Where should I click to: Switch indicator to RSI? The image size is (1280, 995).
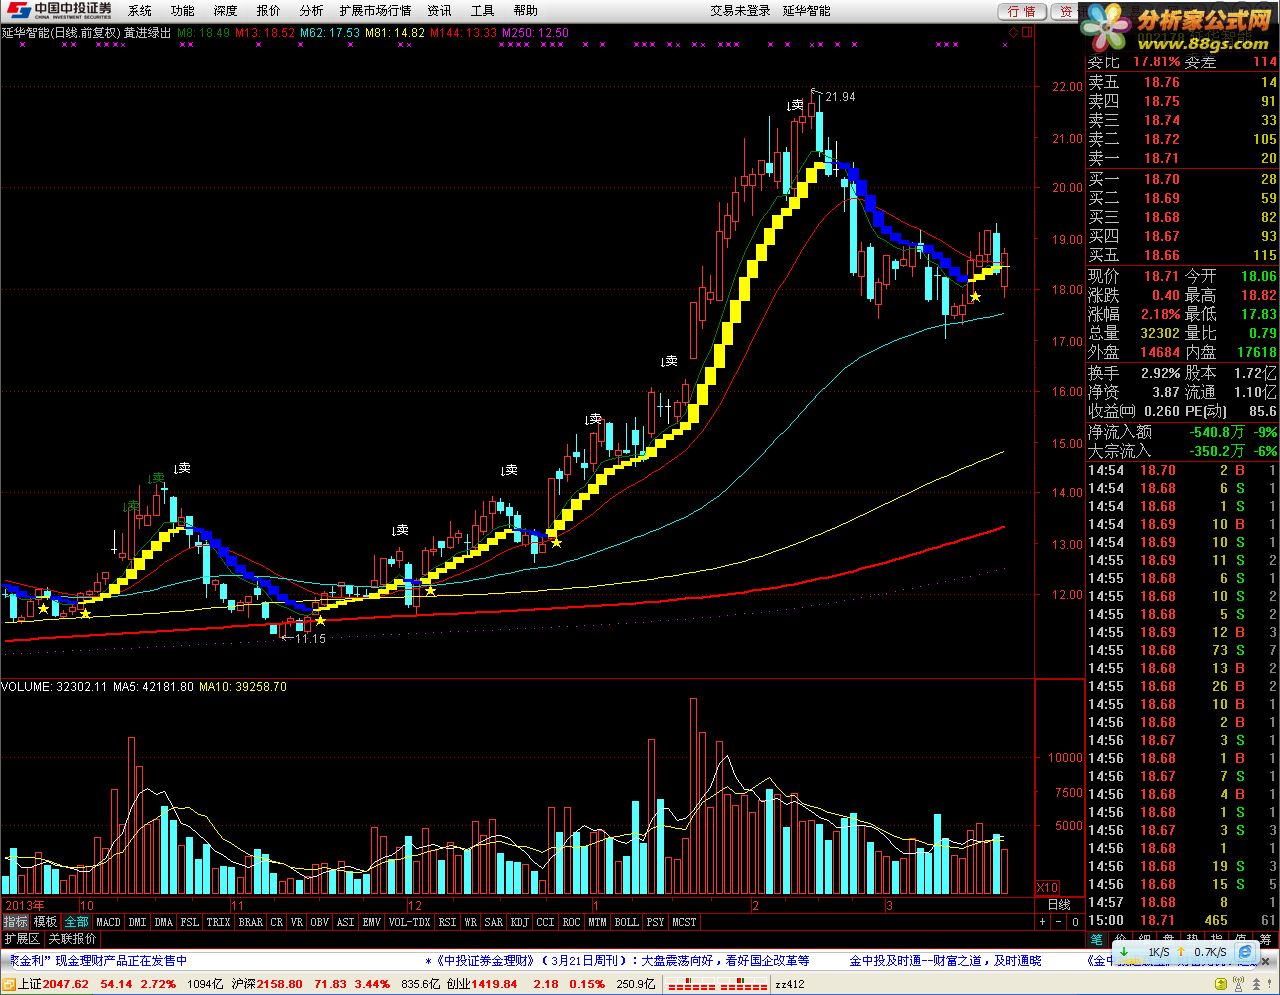[447, 922]
